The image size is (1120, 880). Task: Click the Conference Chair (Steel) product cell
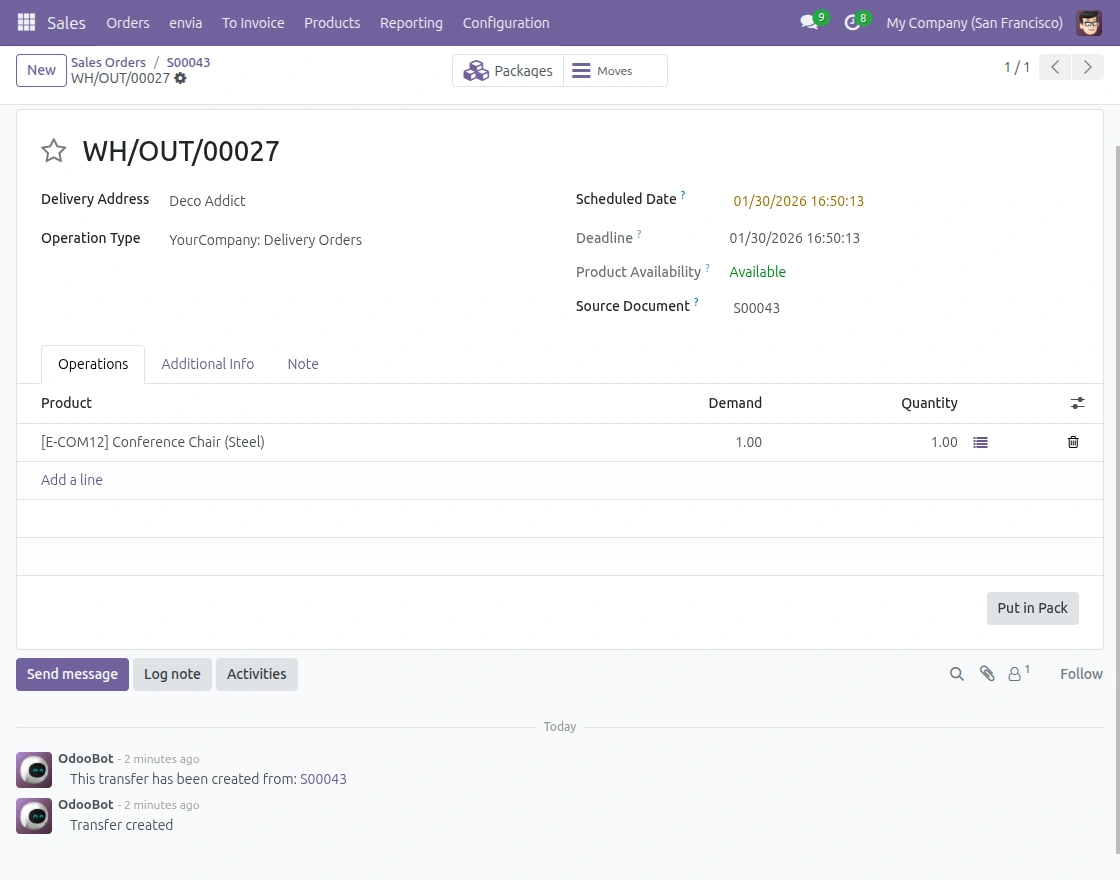153,442
